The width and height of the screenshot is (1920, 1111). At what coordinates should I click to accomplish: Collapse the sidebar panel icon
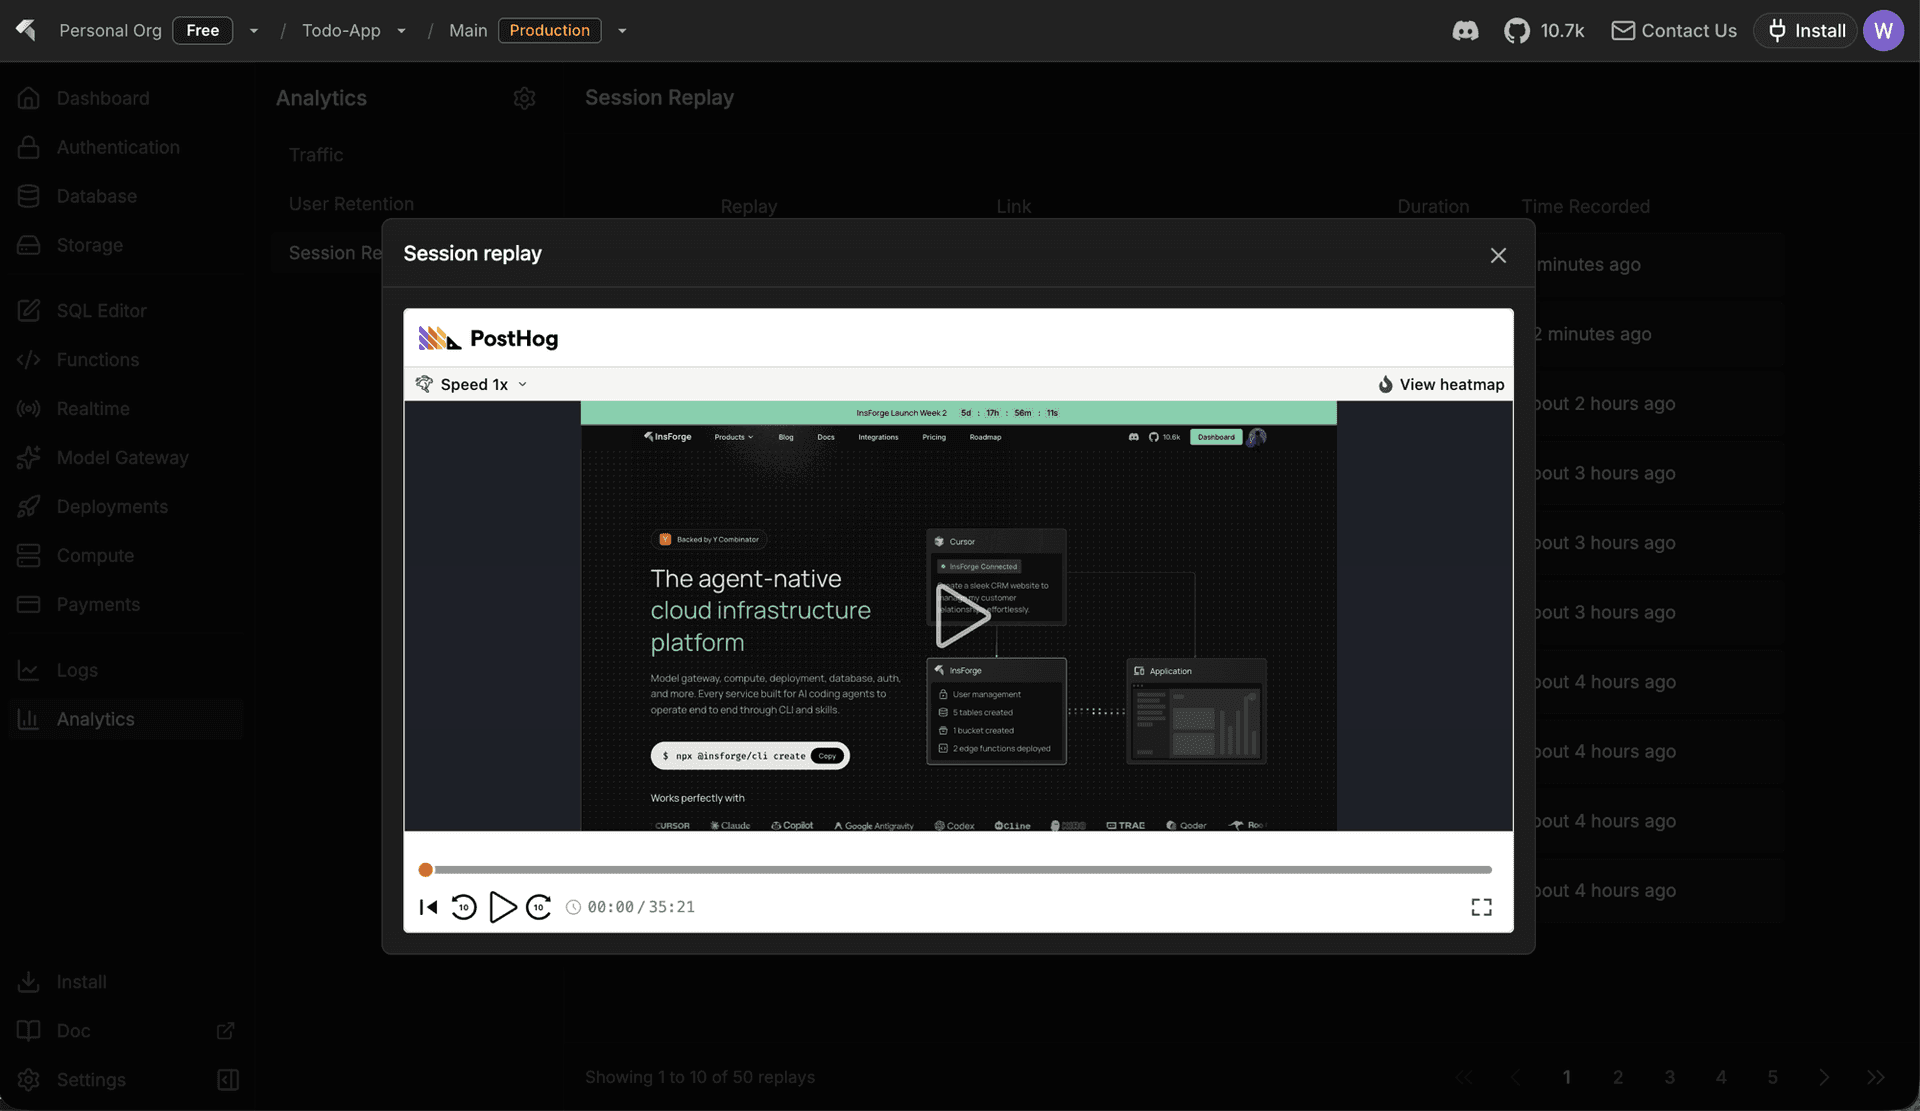228,1080
